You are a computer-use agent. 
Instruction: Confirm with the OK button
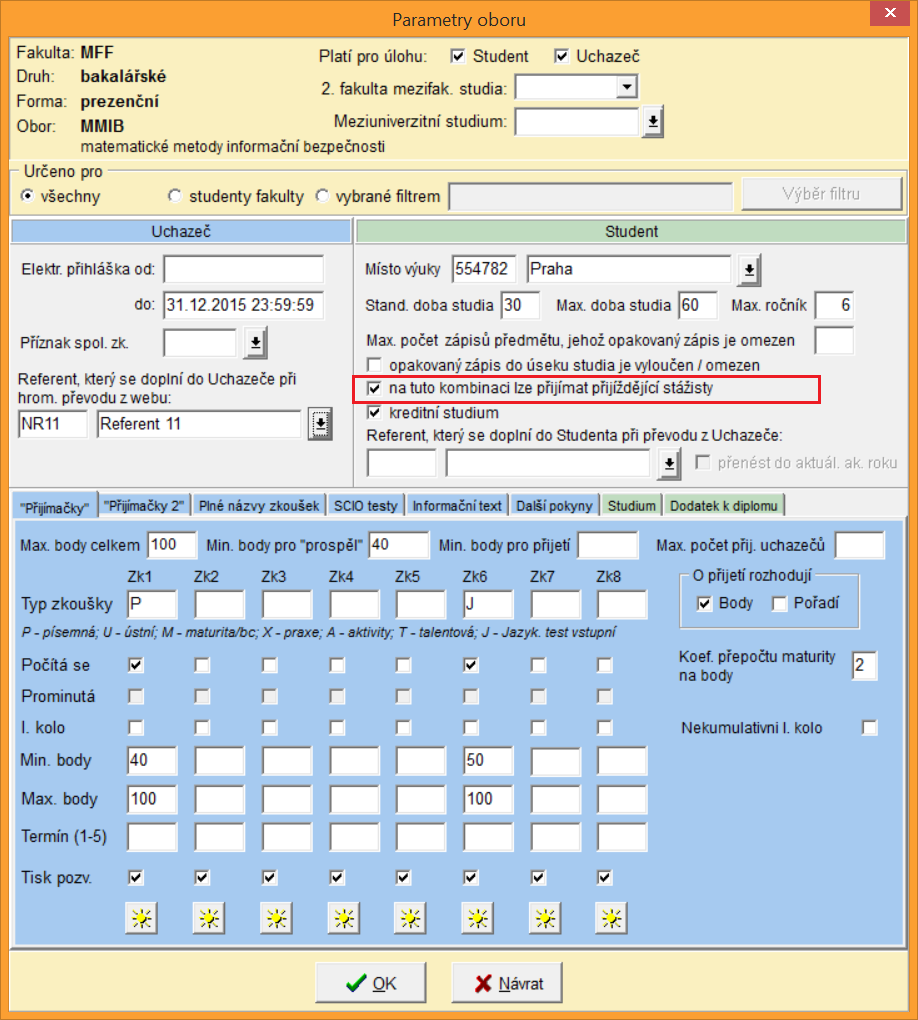(x=371, y=983)
